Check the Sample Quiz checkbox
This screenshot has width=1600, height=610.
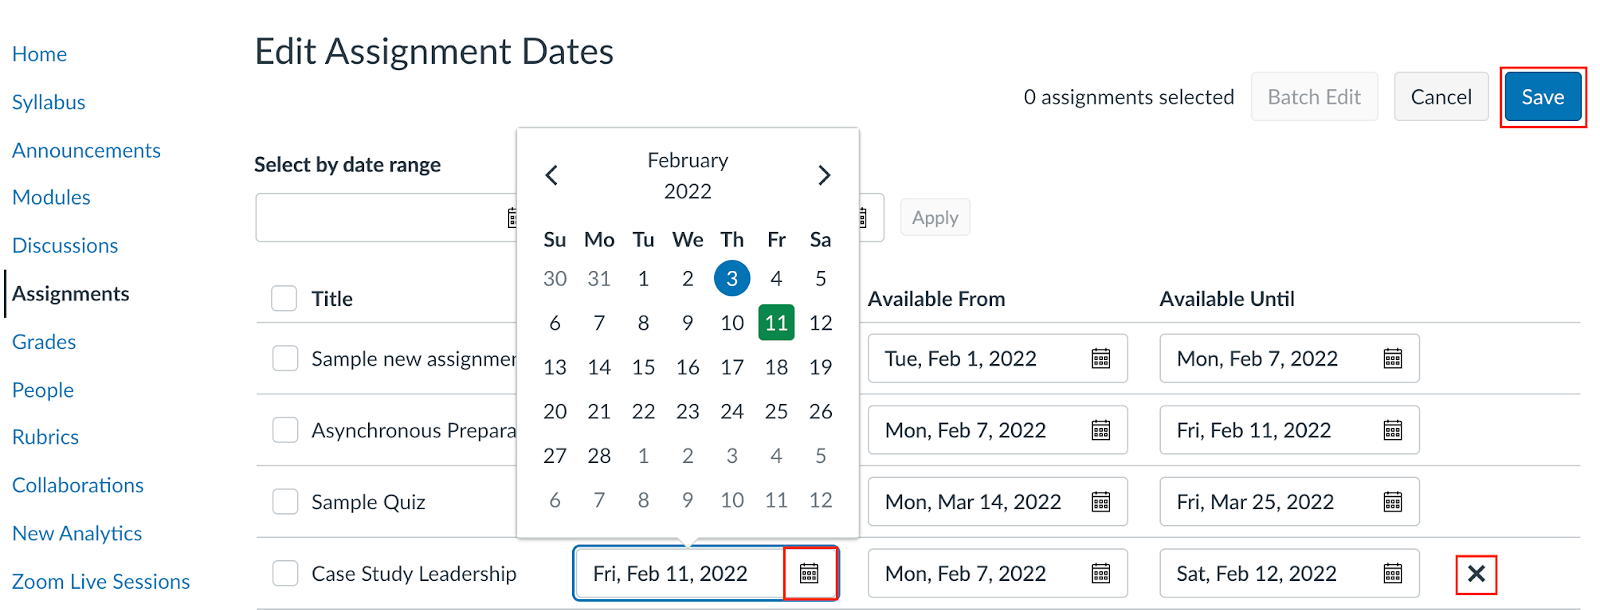(285, 502)
